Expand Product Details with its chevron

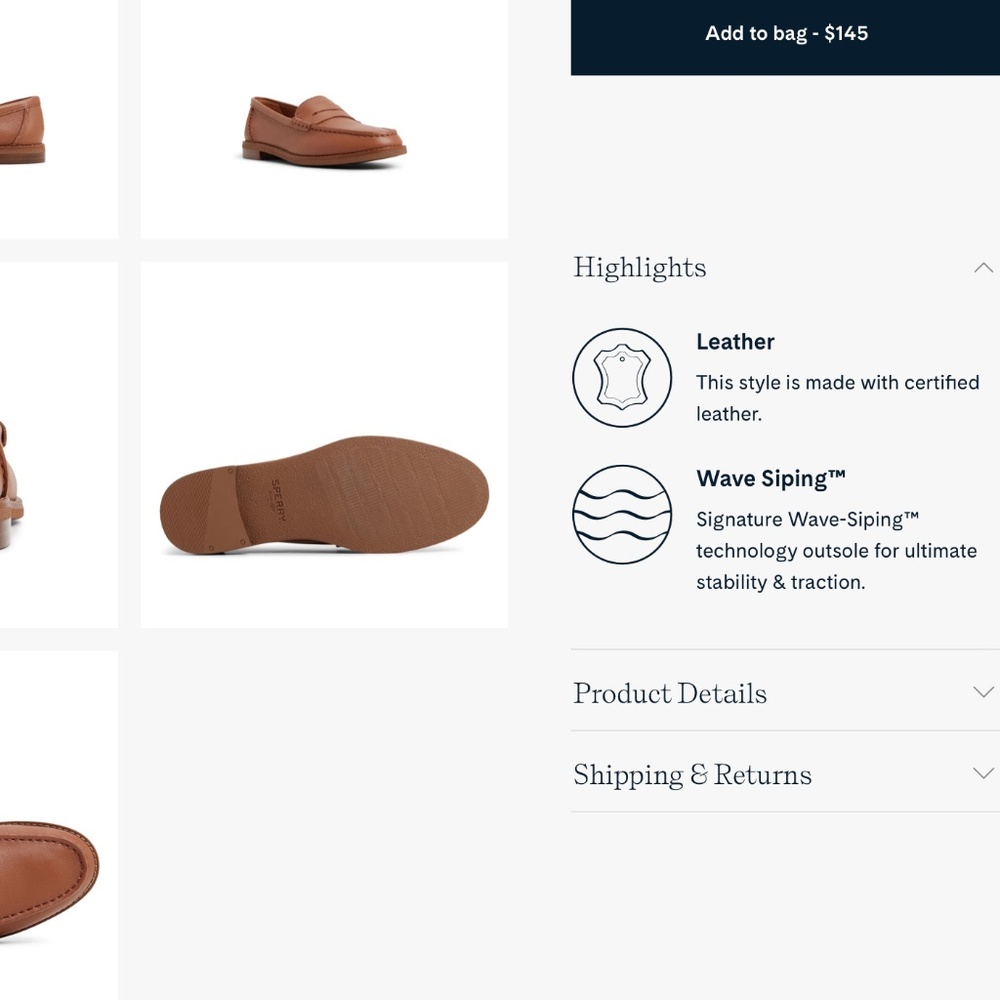(x=983, y=692)
